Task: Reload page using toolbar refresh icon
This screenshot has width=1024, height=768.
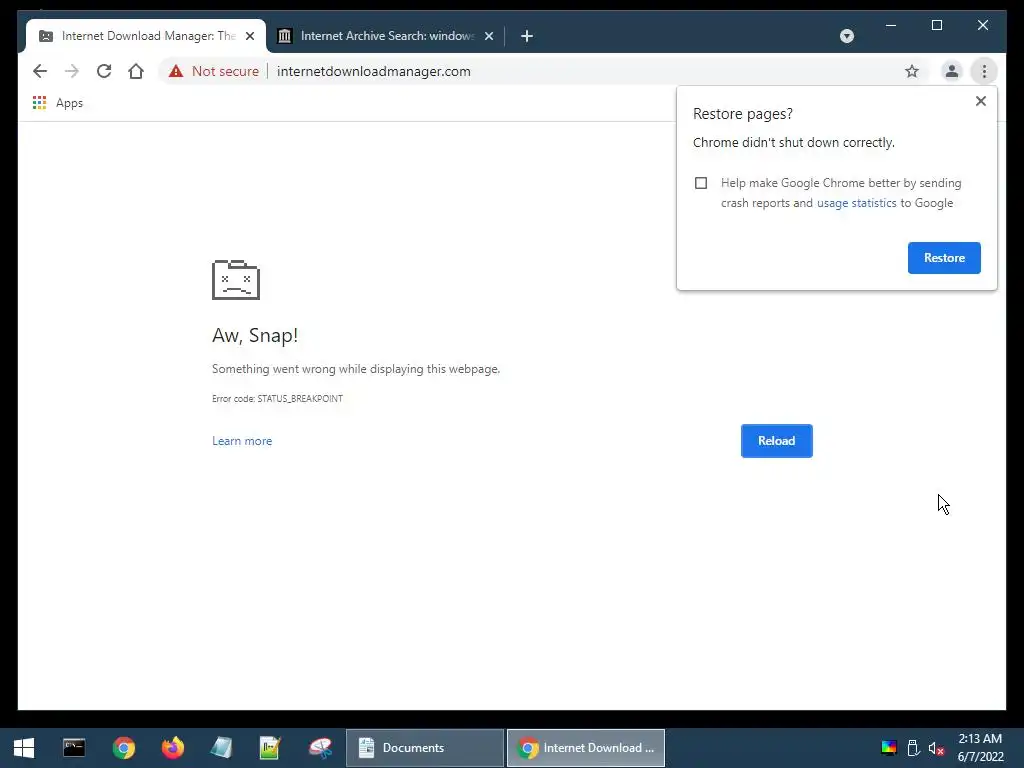Action: click(104, 71)
